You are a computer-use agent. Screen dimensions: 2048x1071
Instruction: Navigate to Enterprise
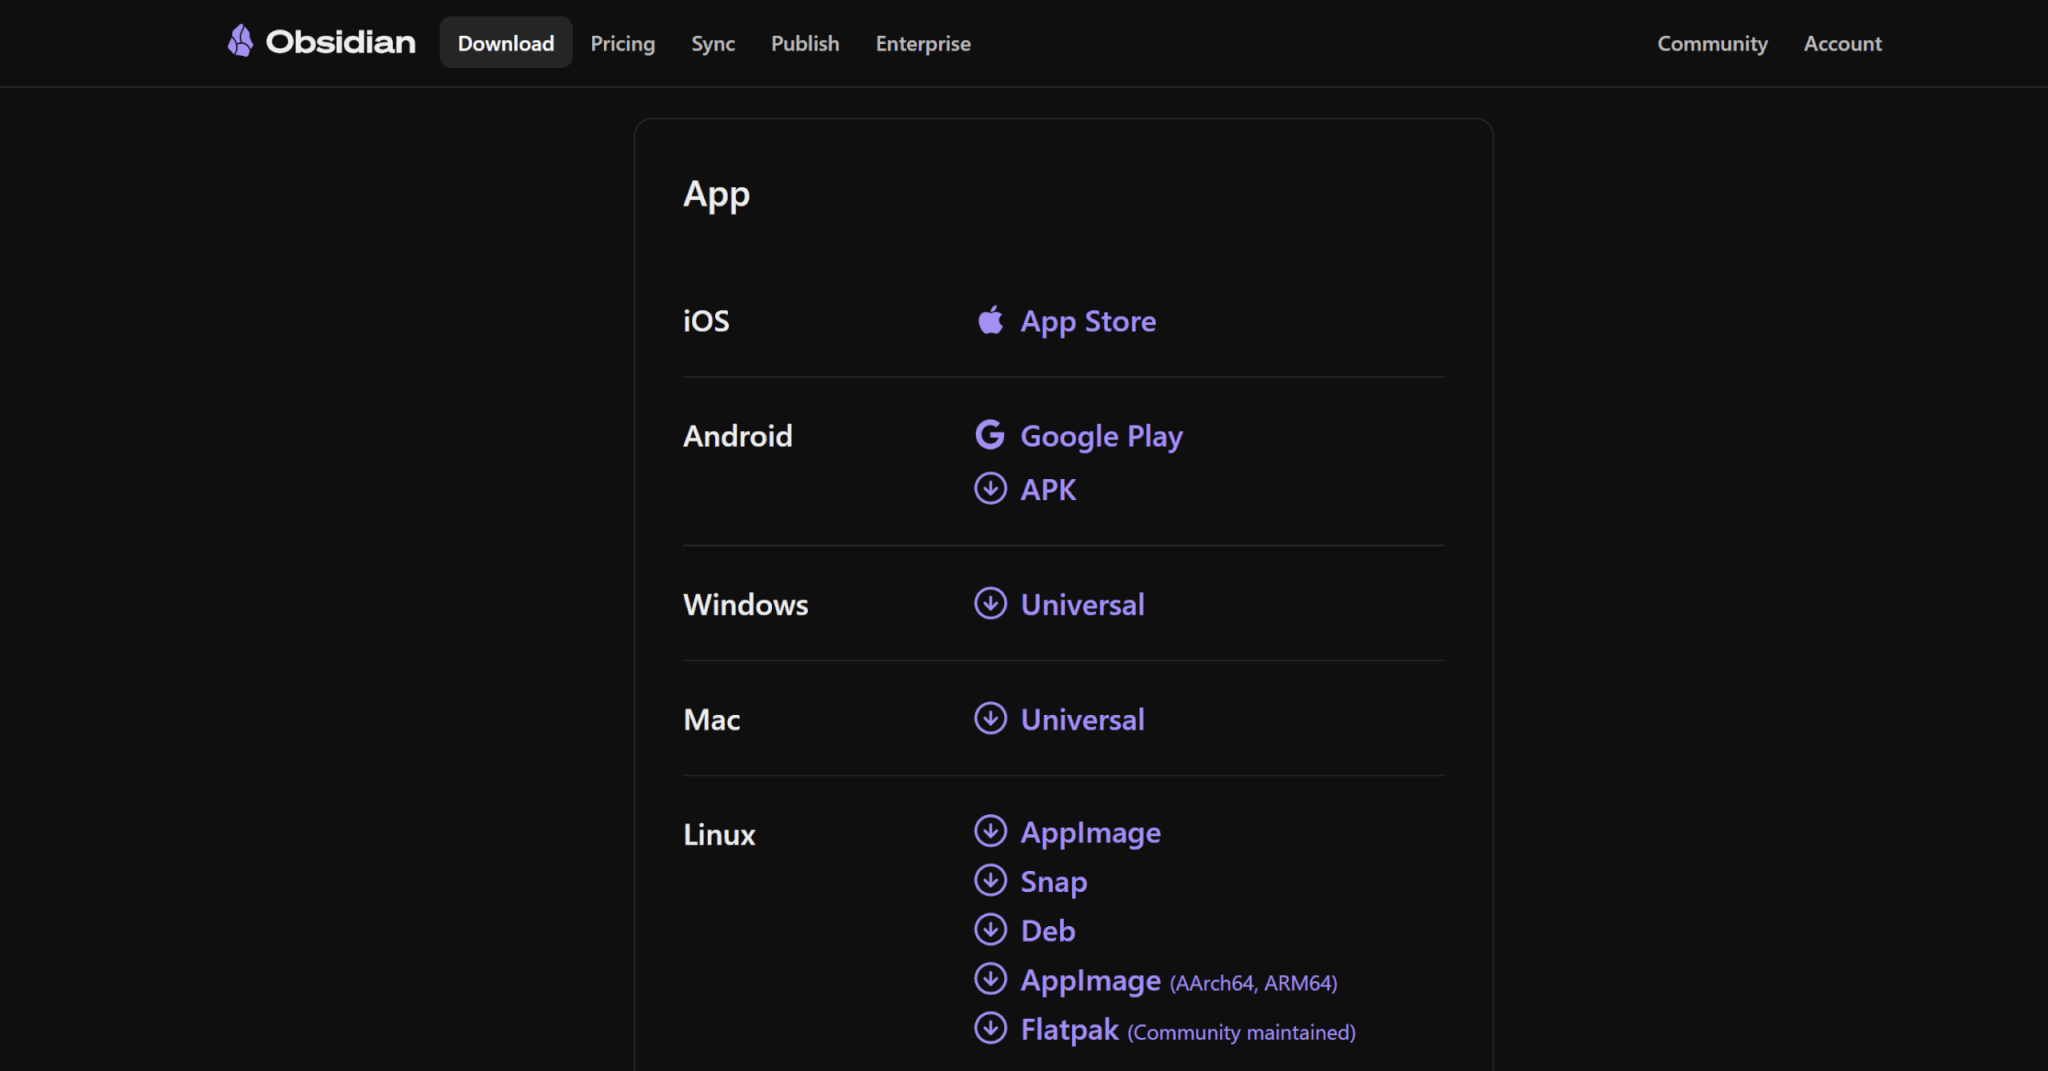923,43
